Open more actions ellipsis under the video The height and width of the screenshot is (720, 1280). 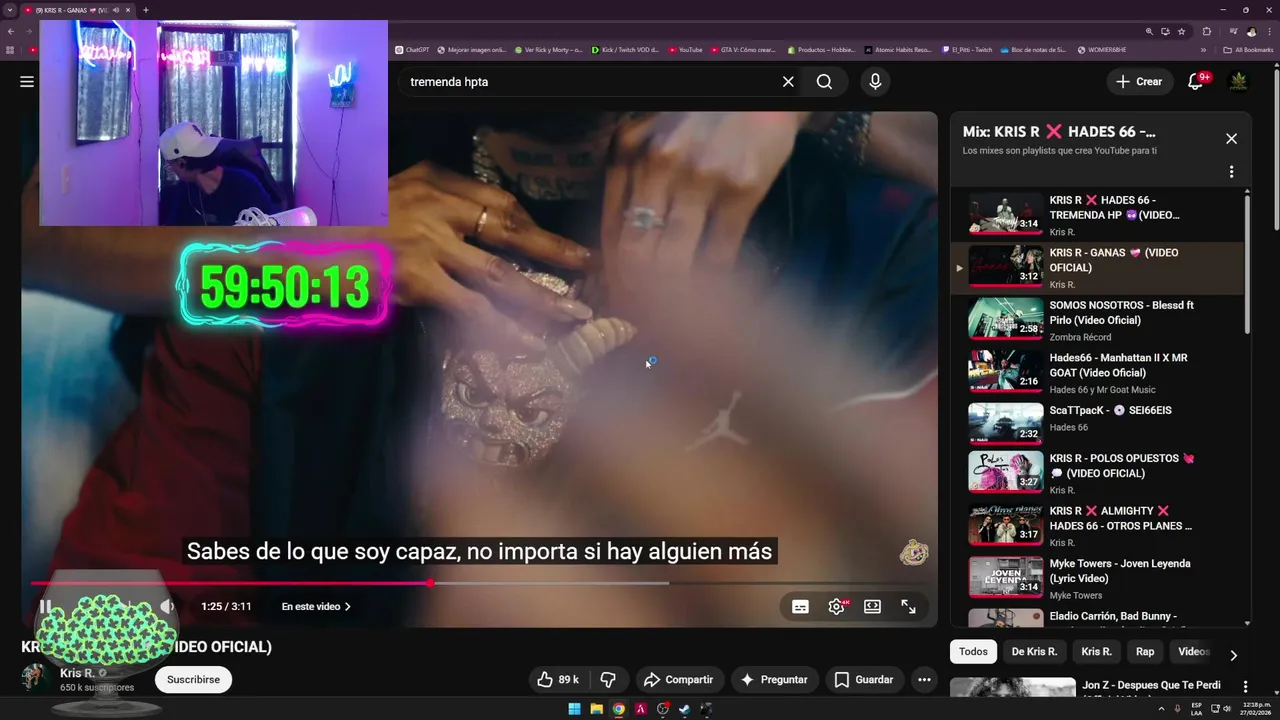coord(924,680)
